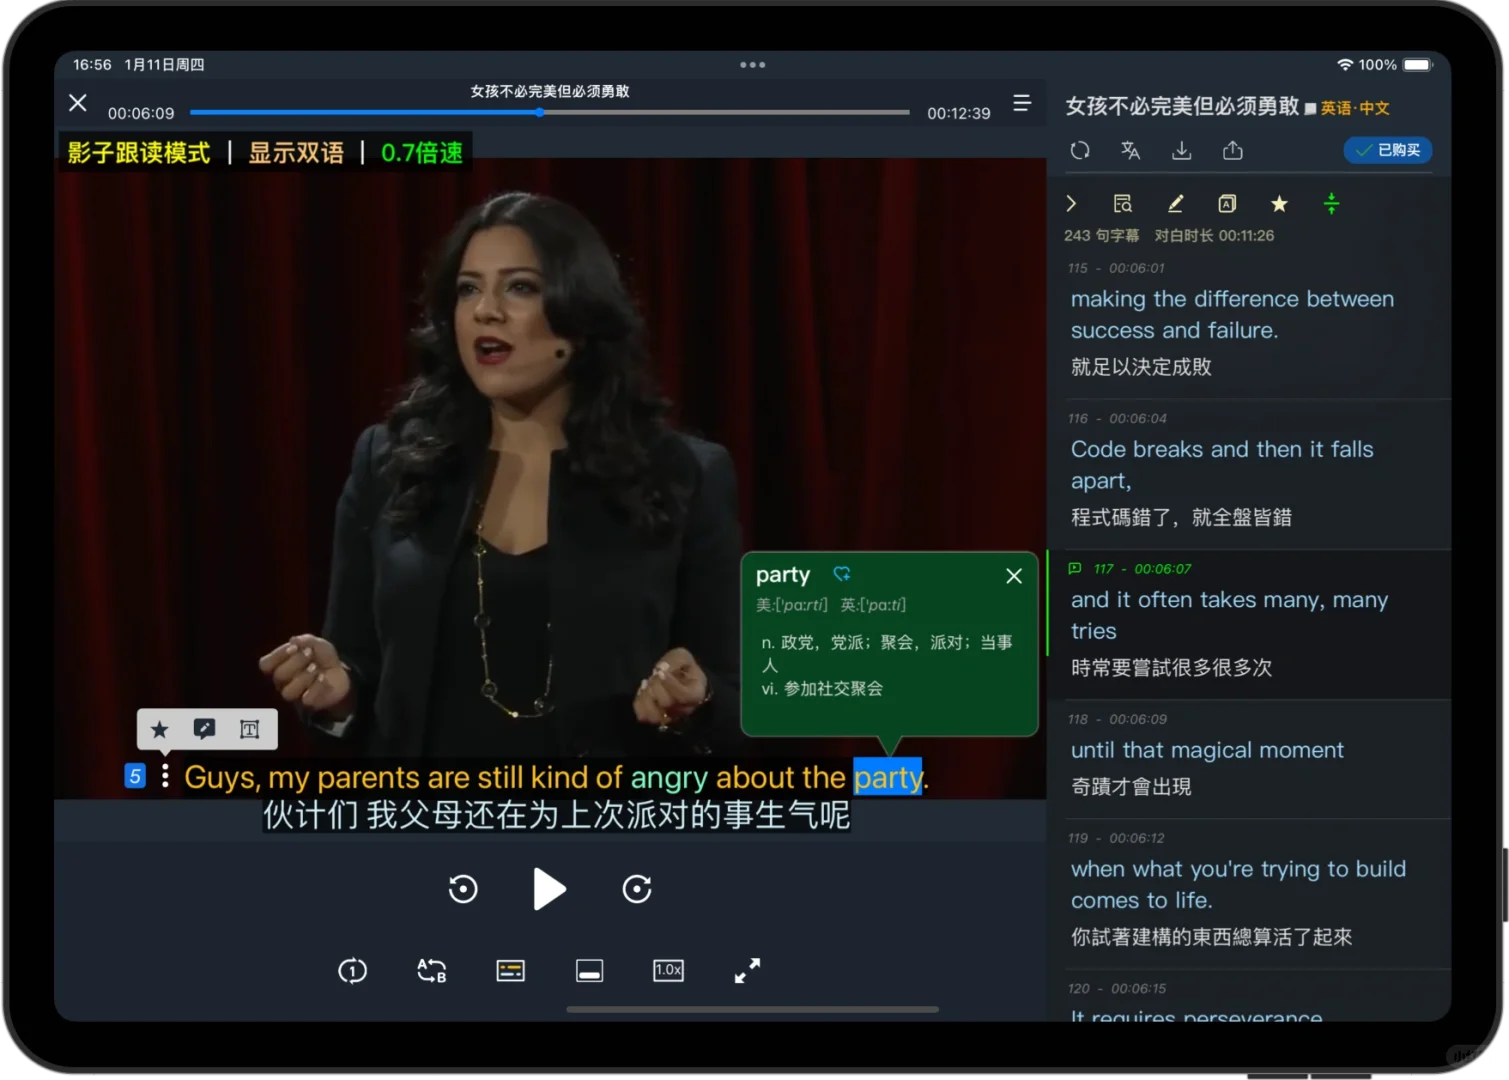Open the three-dot options beside the subtitle
Image resolution: width=1509 pixels, height=1080 pixels.
point(165,776)
